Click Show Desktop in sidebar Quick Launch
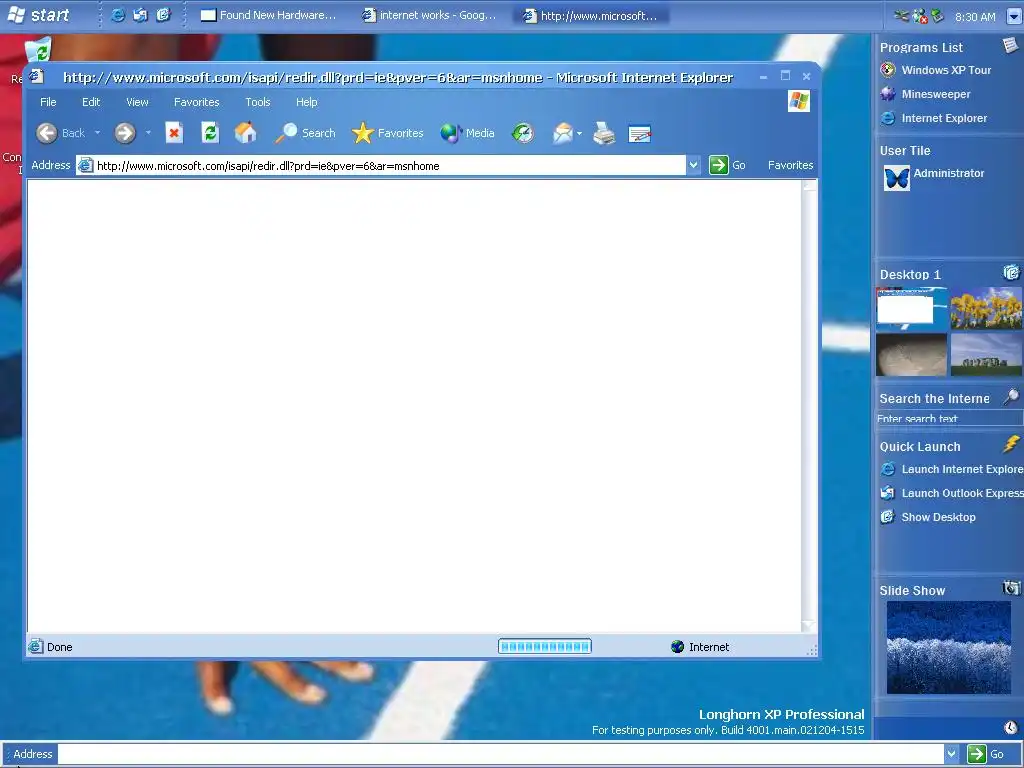 coord(928,517)
